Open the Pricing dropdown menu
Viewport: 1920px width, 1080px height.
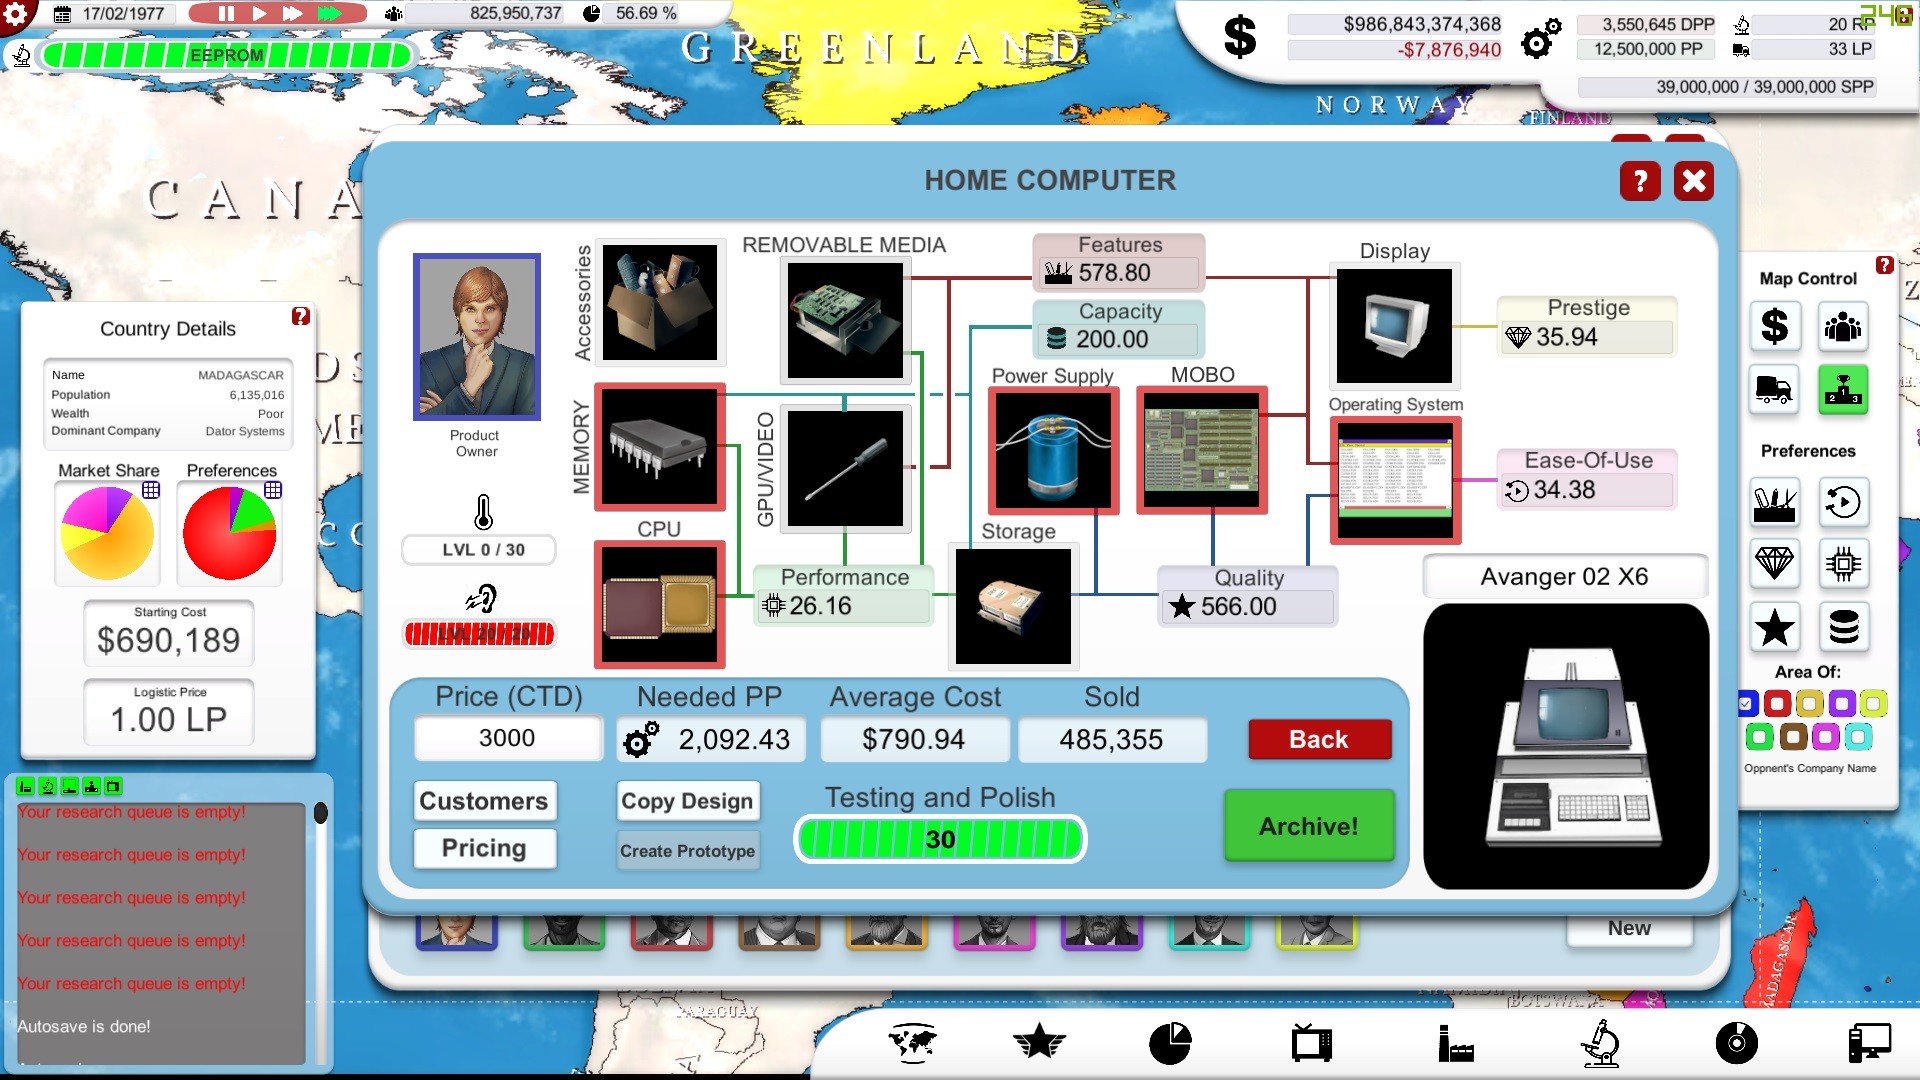click(483, 848)
